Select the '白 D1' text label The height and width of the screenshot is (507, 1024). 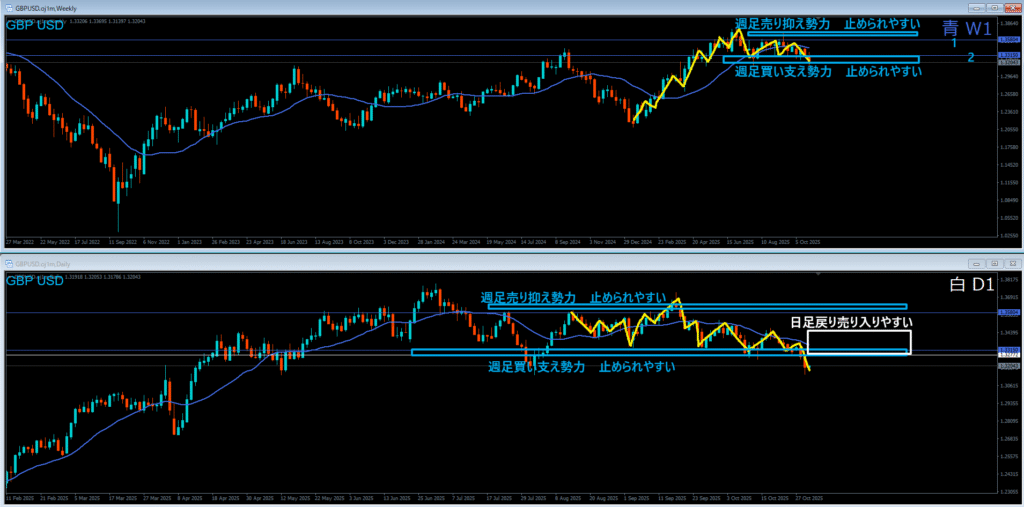tap(969, 285)
